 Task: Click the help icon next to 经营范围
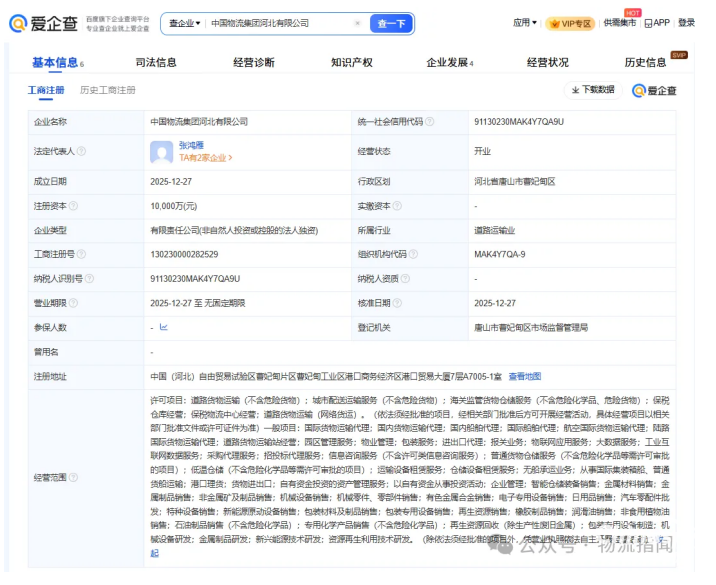pyautogui.click(x=73, y=477)
